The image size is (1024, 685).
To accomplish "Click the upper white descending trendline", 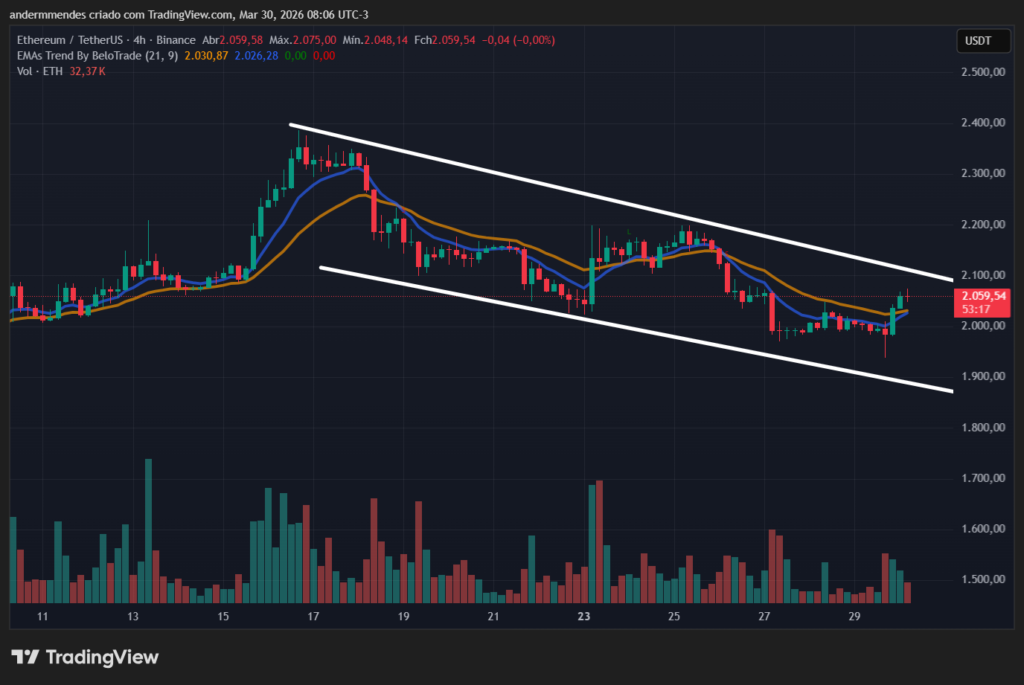I will pyautogui.click(x=620, y=201).
